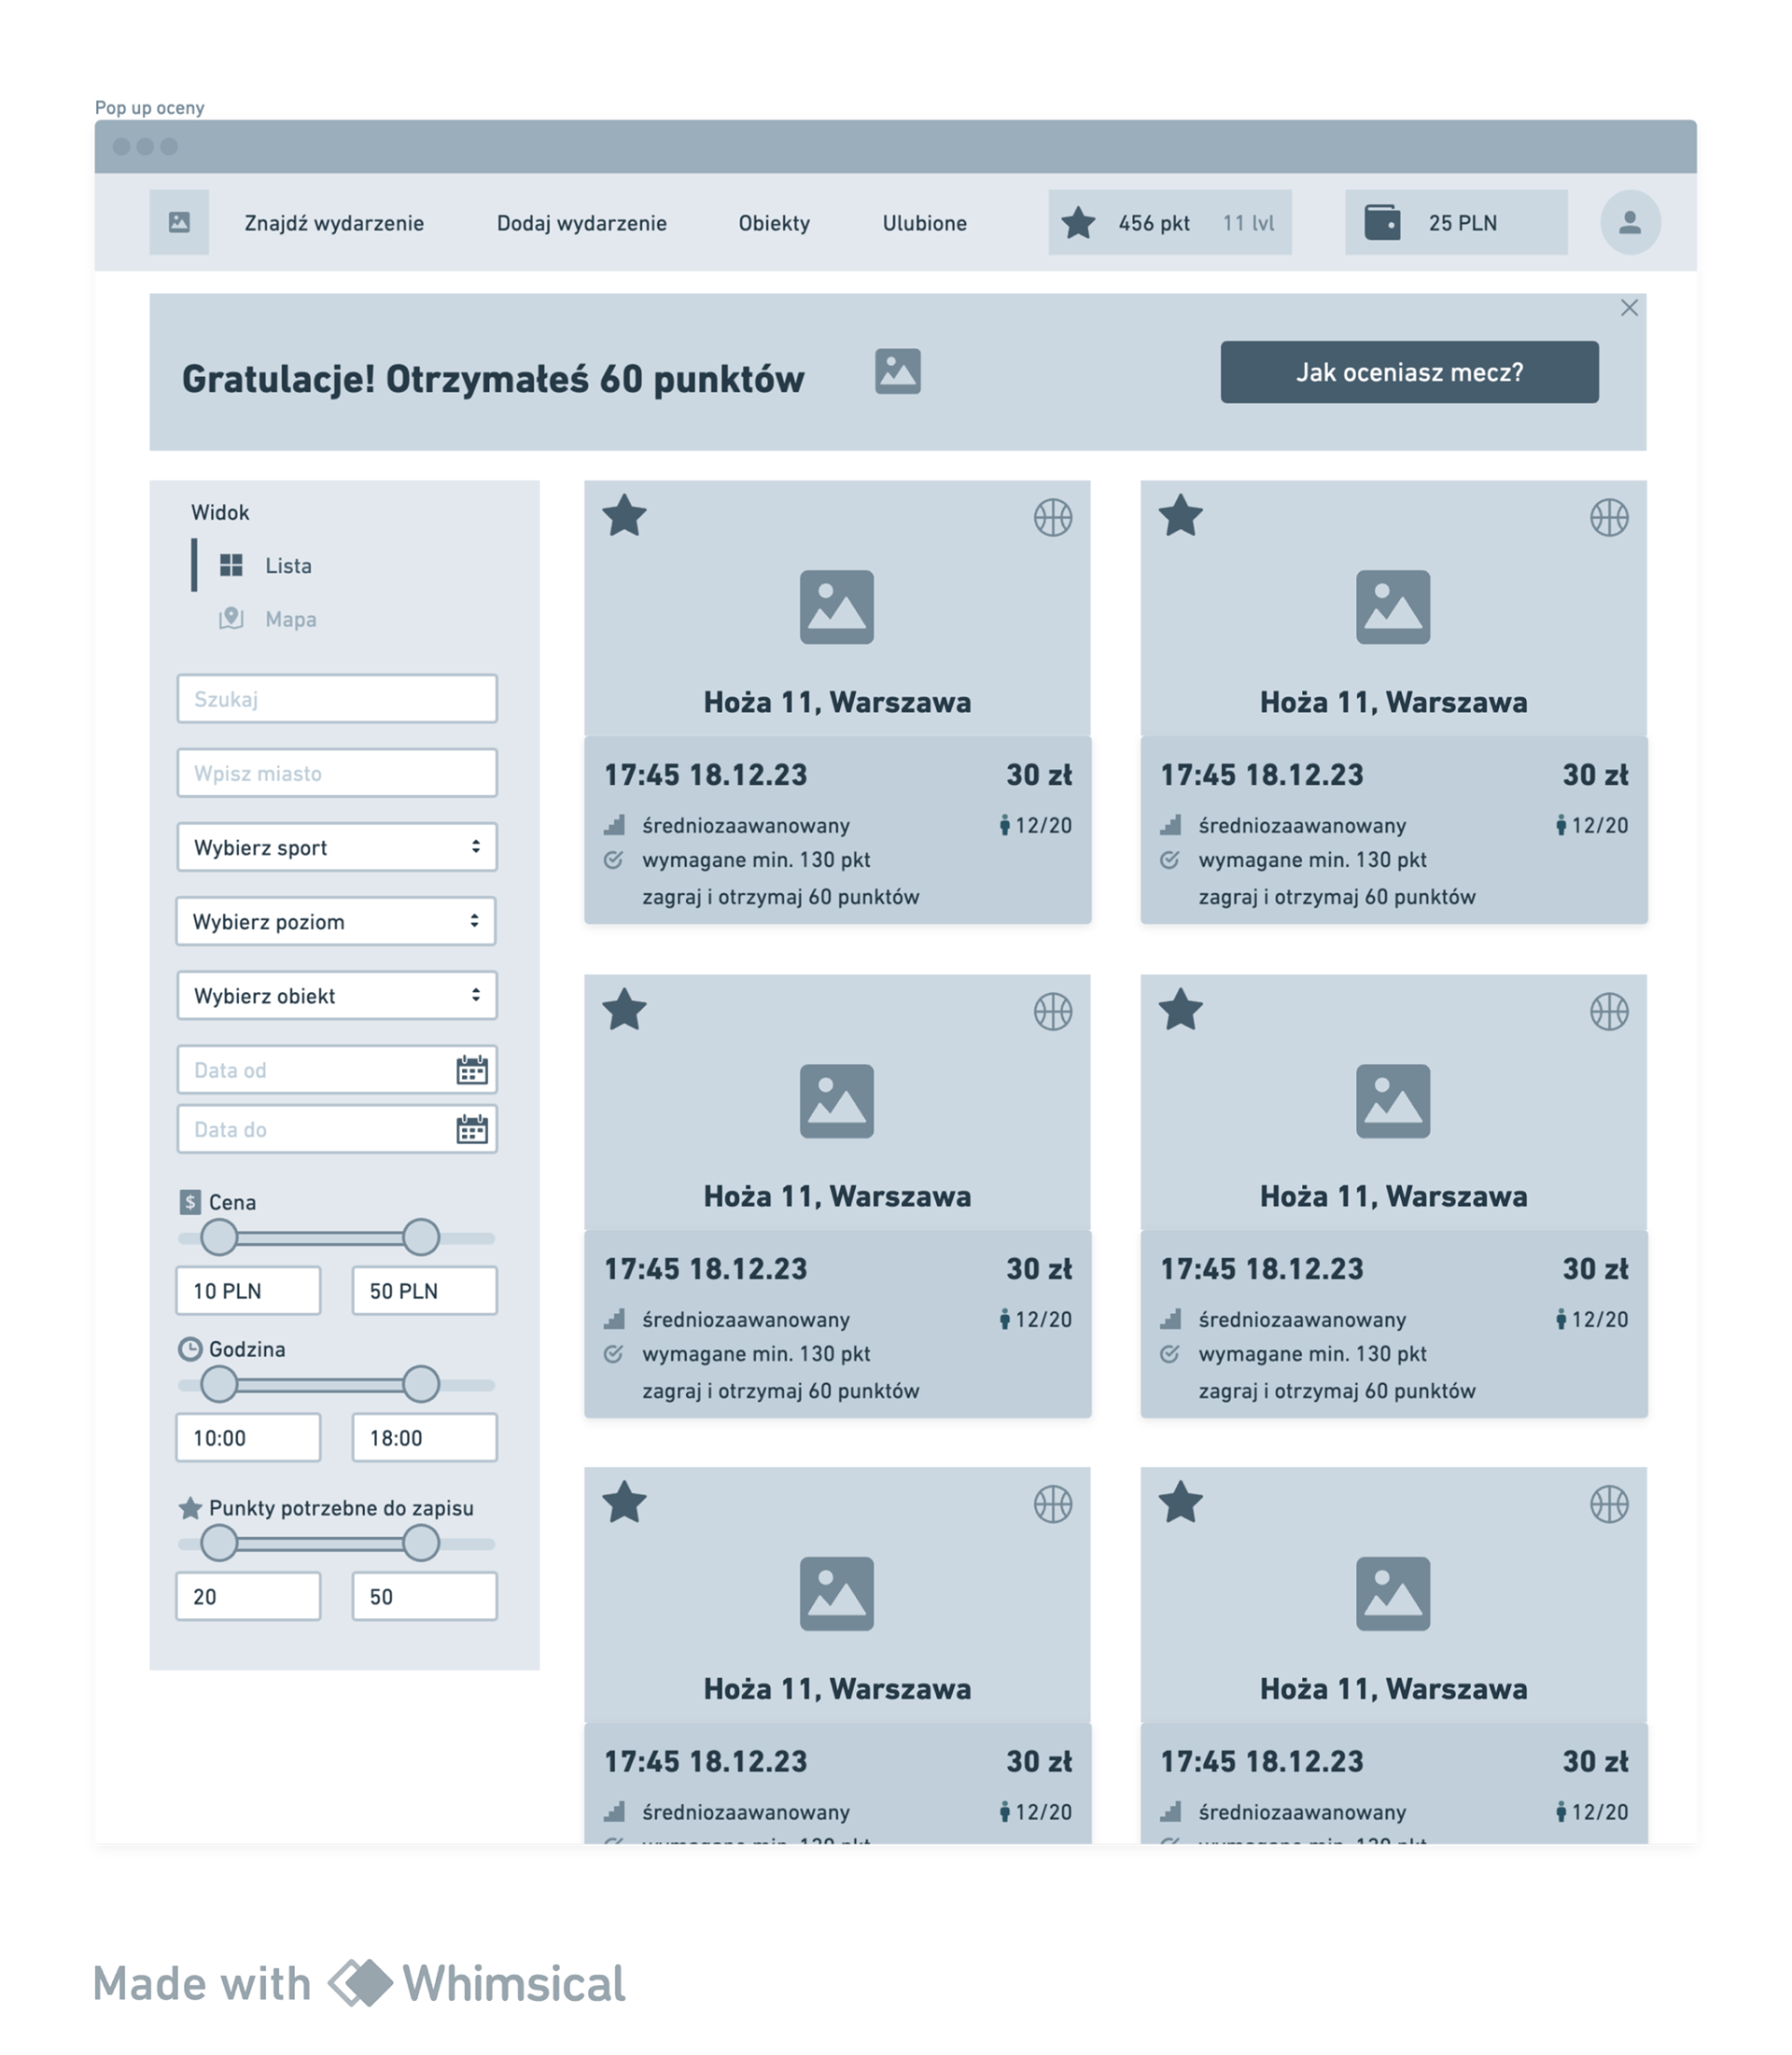The width and height of the screenshot is (1792, 2055).
Task: Click the players icon on top-left card
Action: (1004, 825)
